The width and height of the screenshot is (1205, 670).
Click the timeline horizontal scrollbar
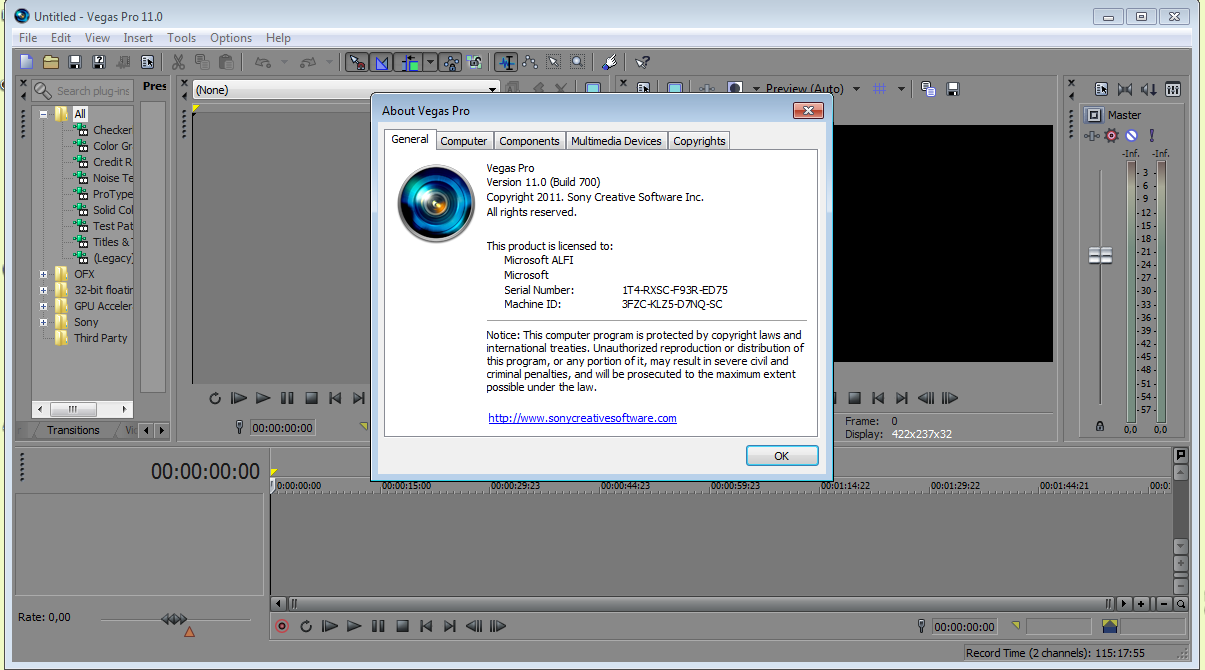pos(700,604)
